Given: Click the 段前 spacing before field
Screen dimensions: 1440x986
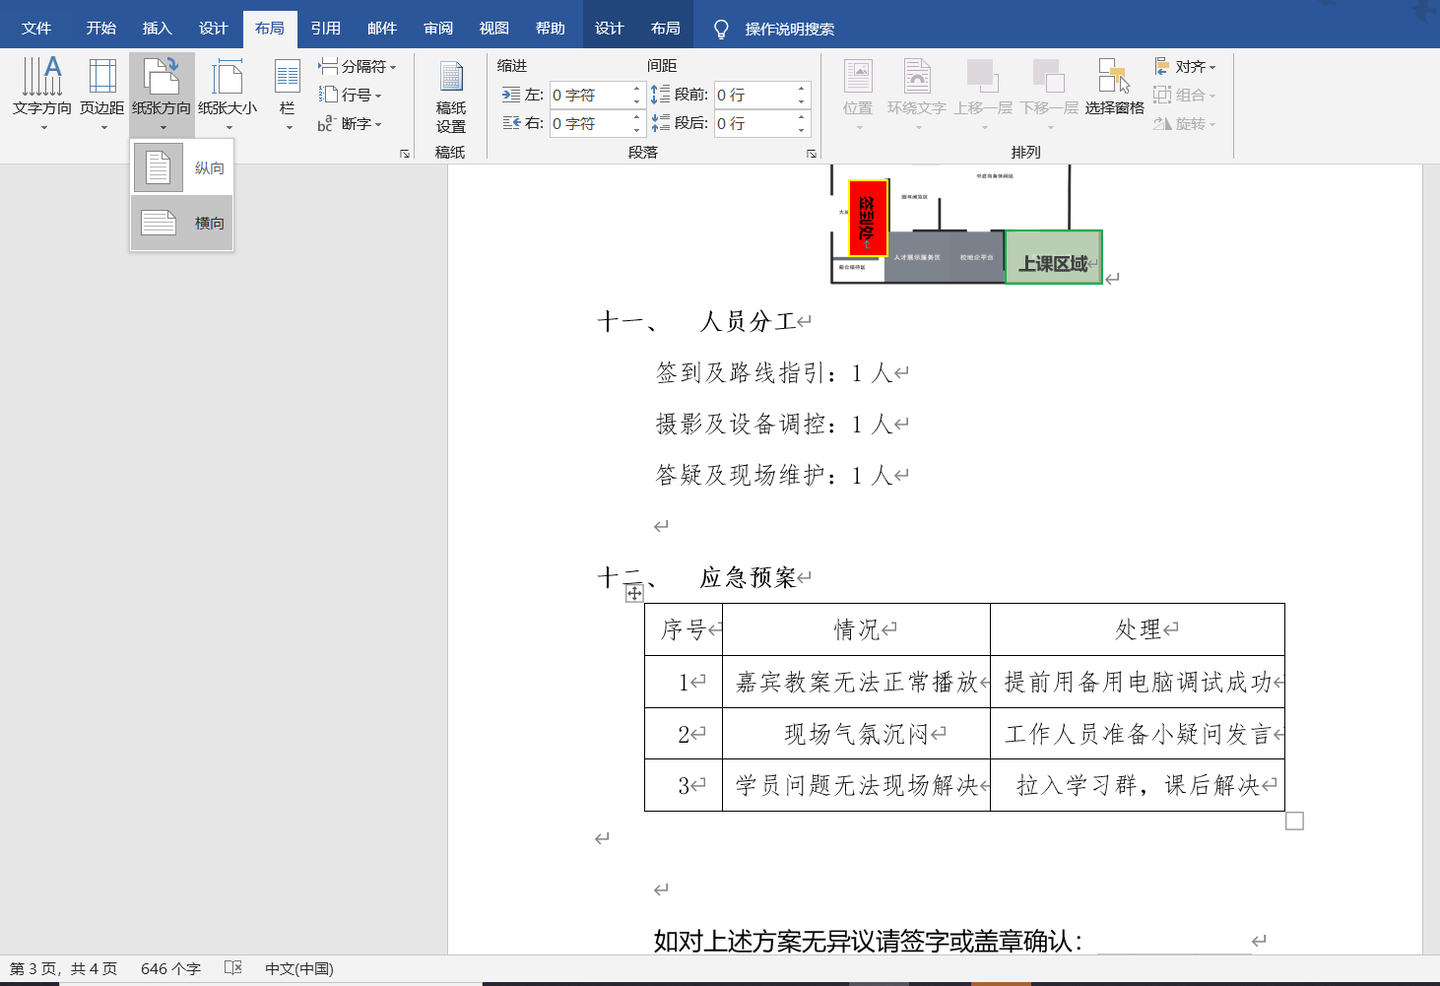Looking at the screenshot, I should pyautogui.click(x=754, y=95).
